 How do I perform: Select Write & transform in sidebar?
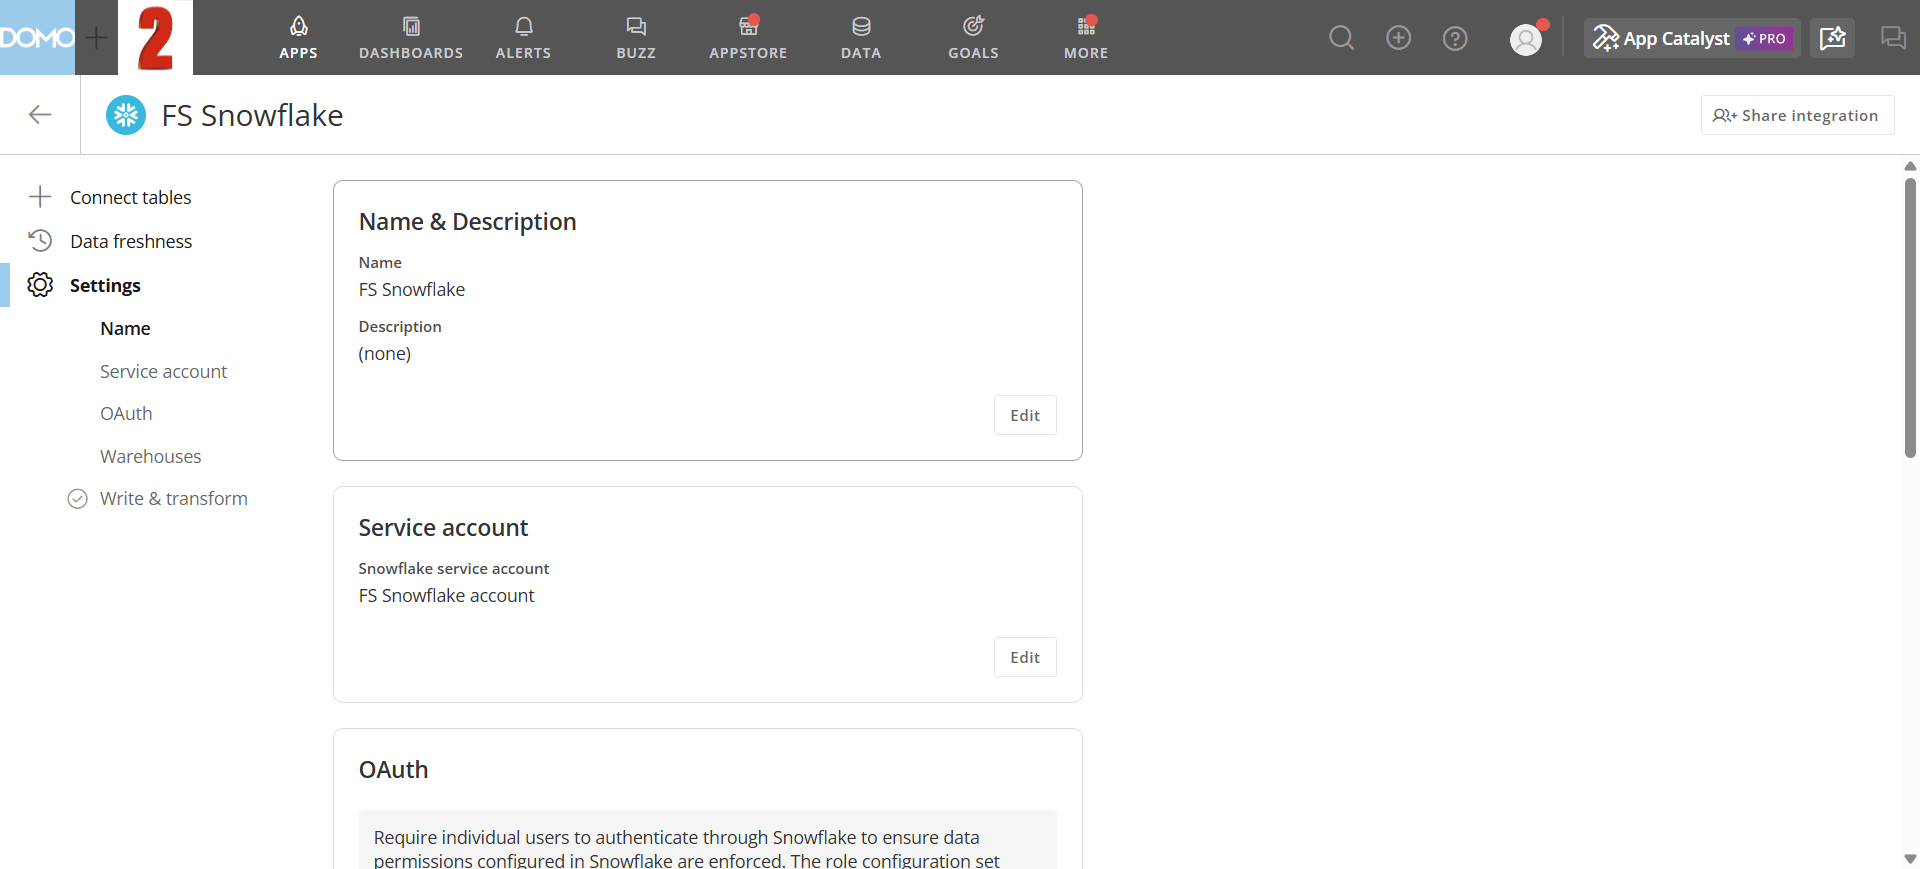pyautogui.click(x=174, y=498)
